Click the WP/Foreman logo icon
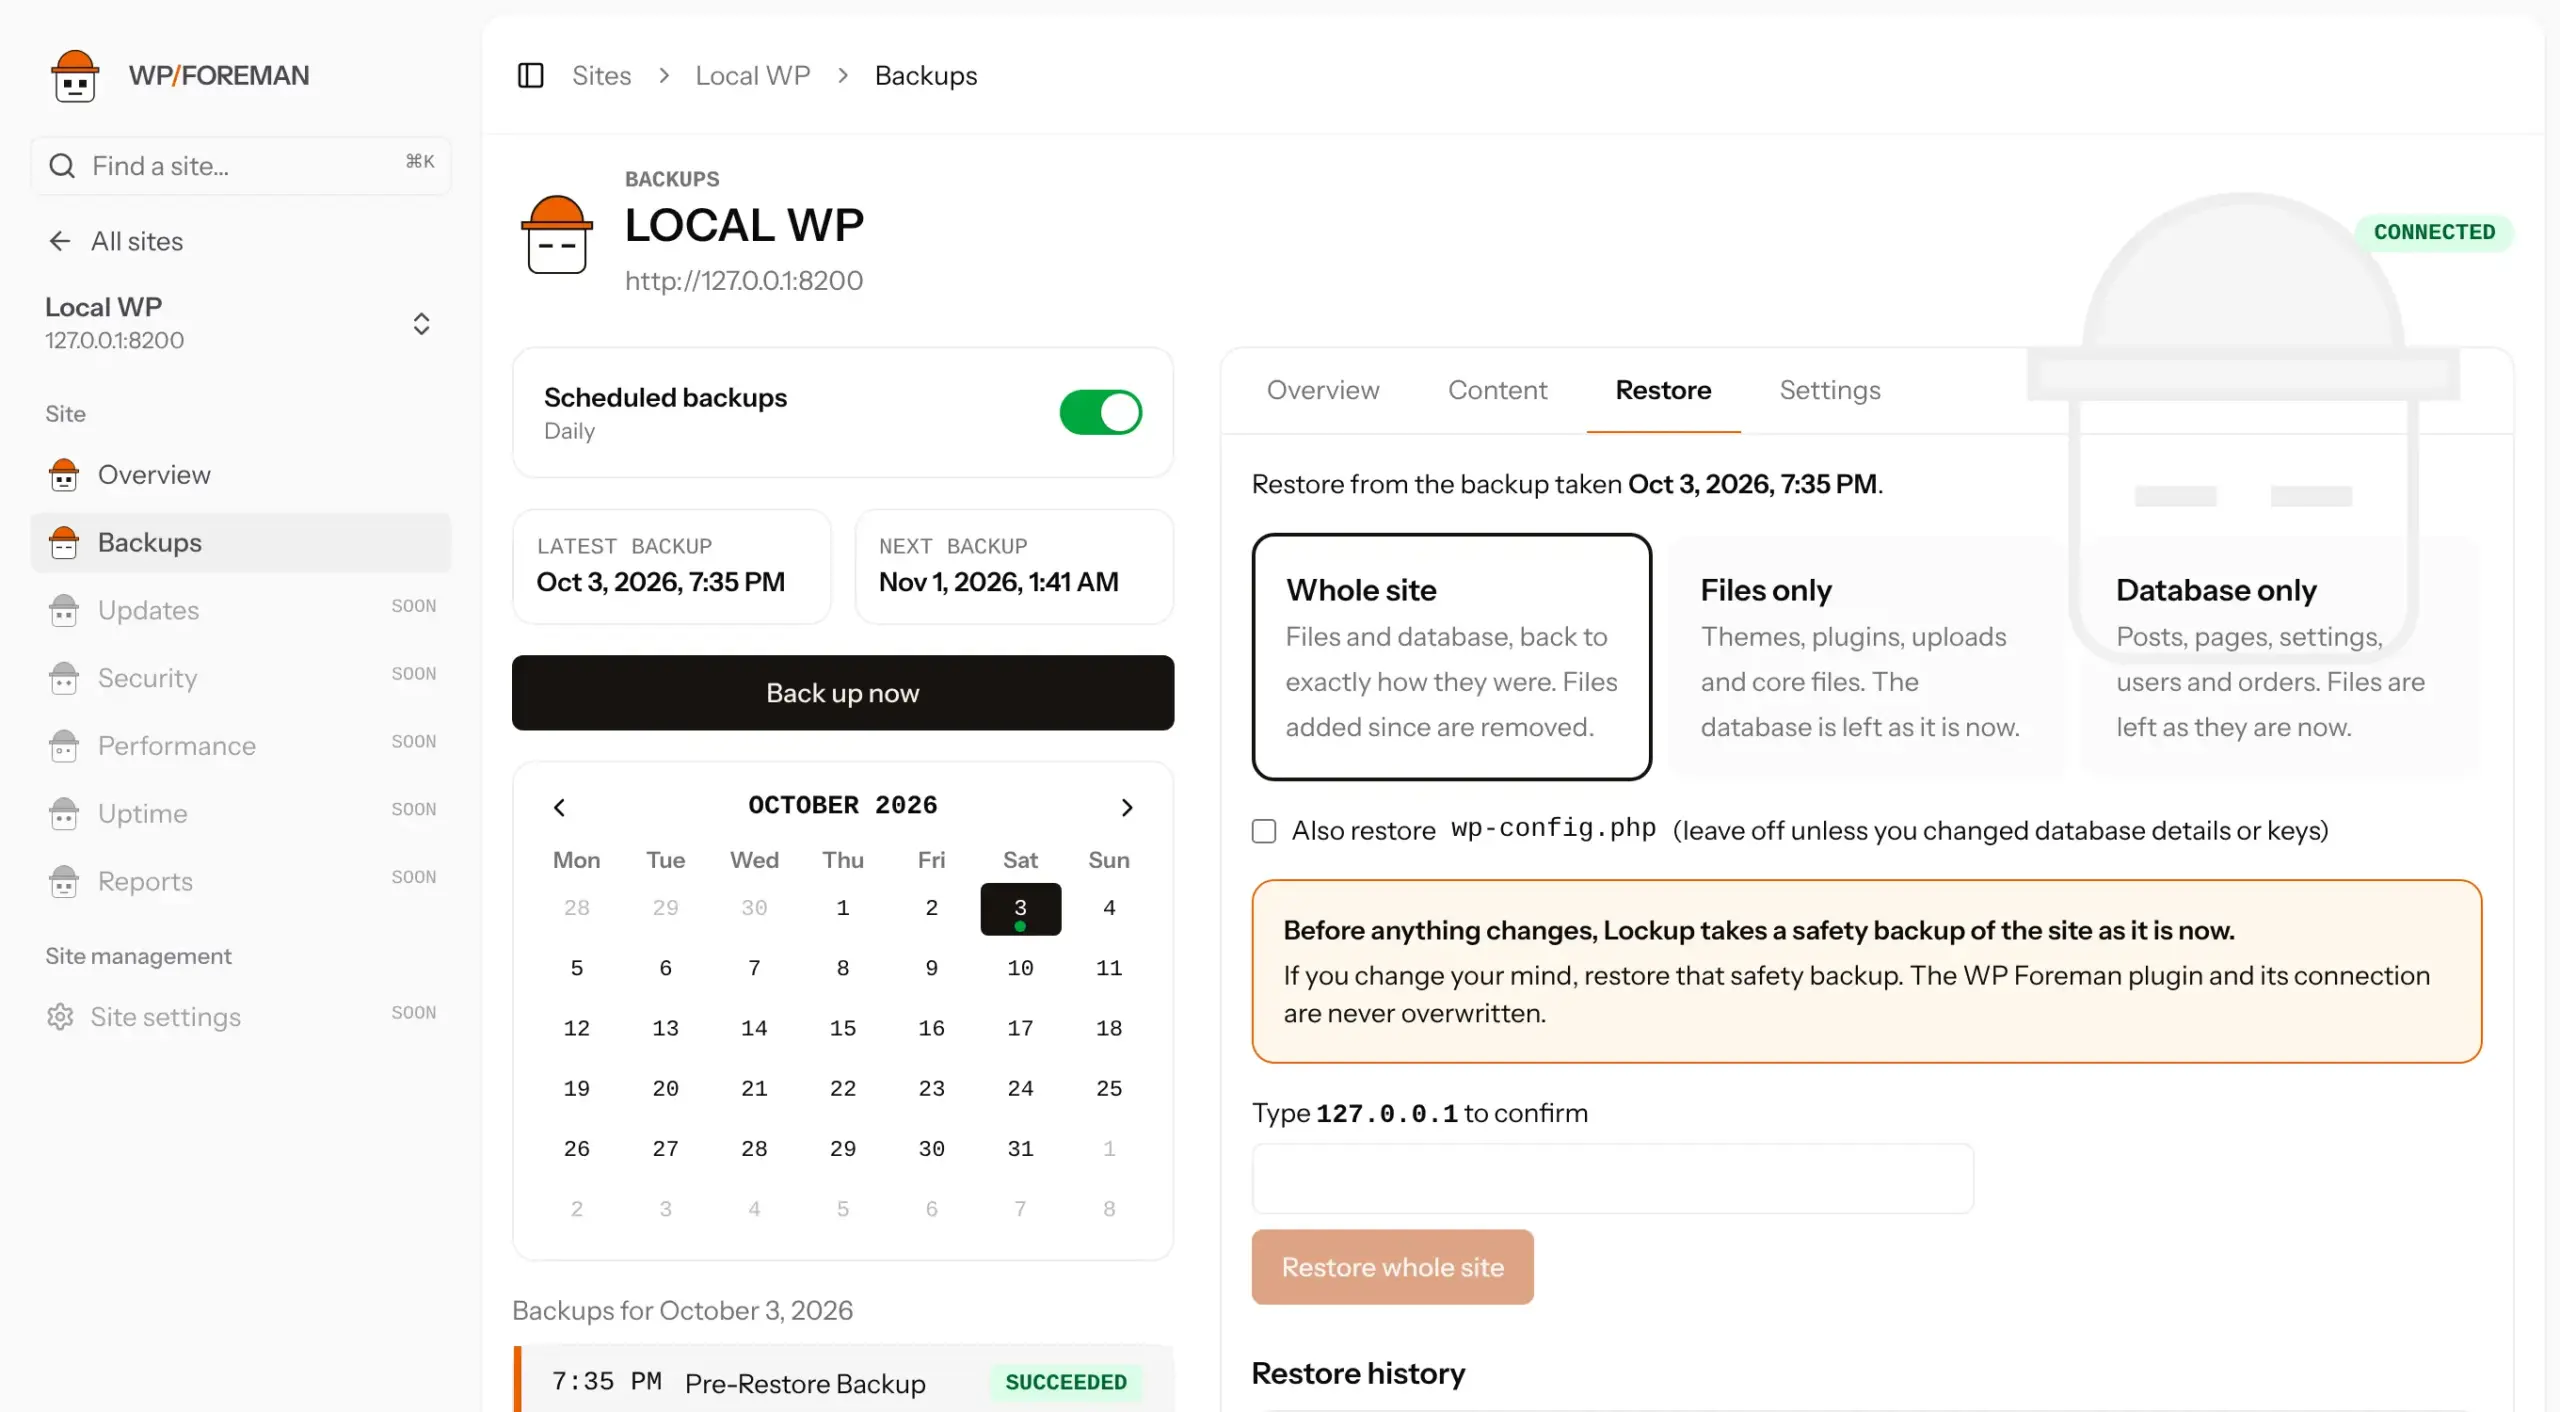The image size is (2560, 1412). (x=75, y=76)
